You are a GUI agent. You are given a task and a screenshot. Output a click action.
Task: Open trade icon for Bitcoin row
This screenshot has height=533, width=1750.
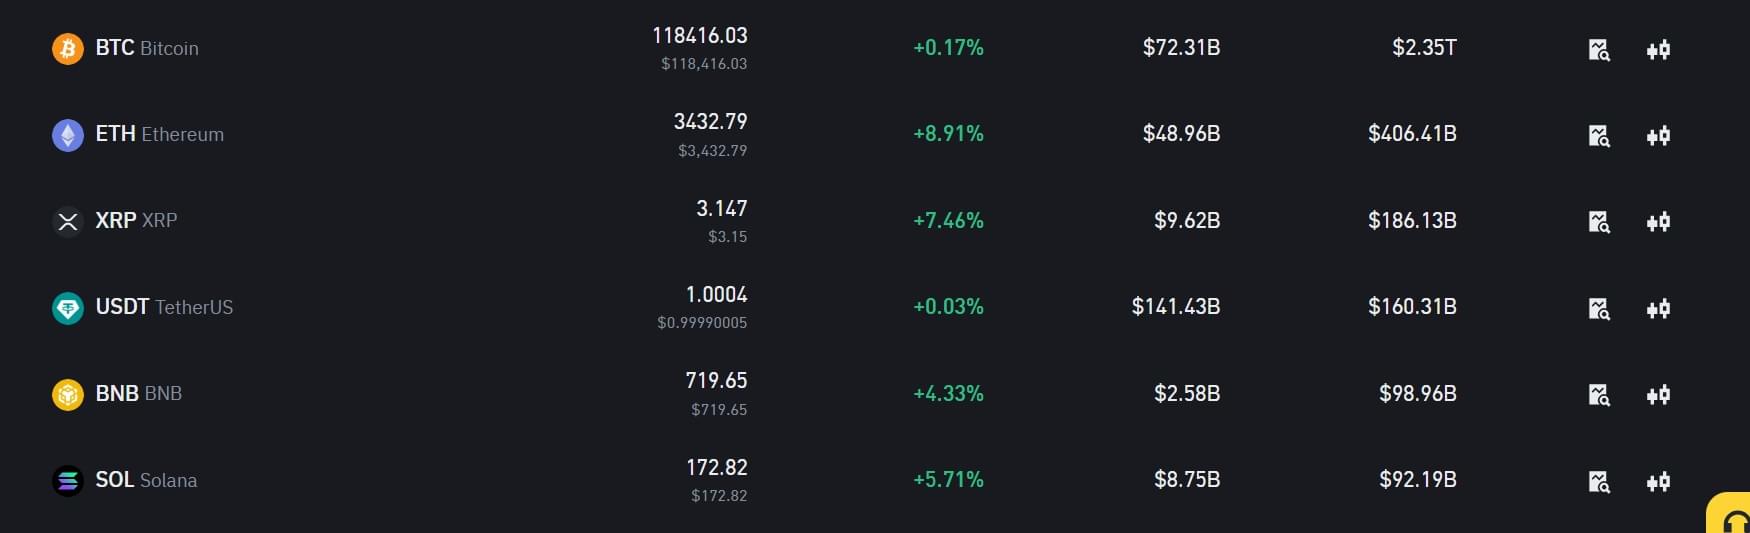(1658, 49)
